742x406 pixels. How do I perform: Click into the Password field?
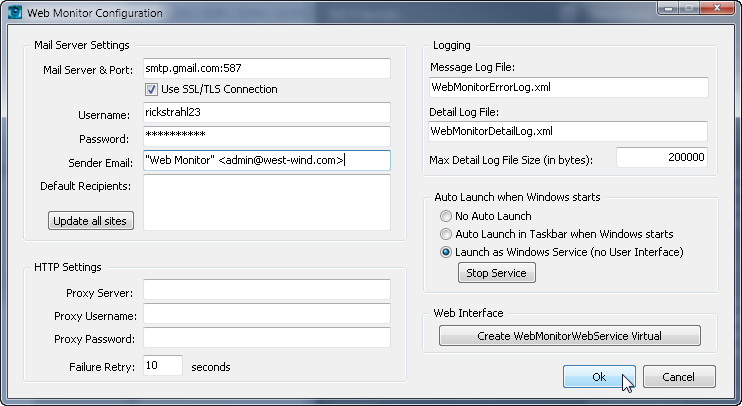266,136
